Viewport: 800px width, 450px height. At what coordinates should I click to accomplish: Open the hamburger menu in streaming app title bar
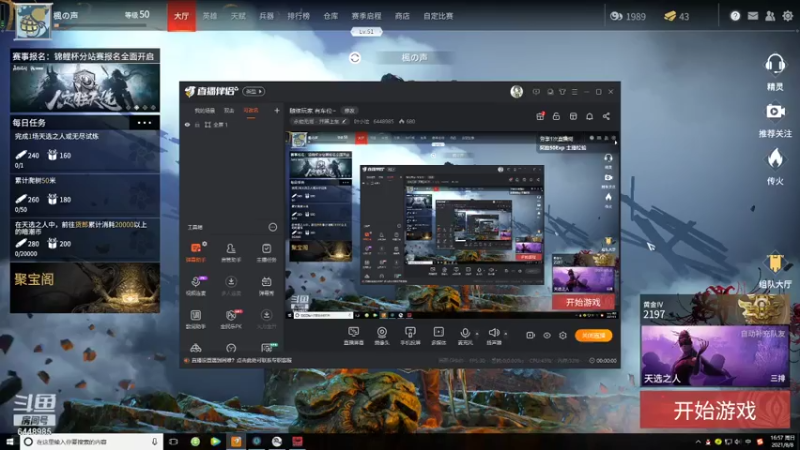click(574, 92)
